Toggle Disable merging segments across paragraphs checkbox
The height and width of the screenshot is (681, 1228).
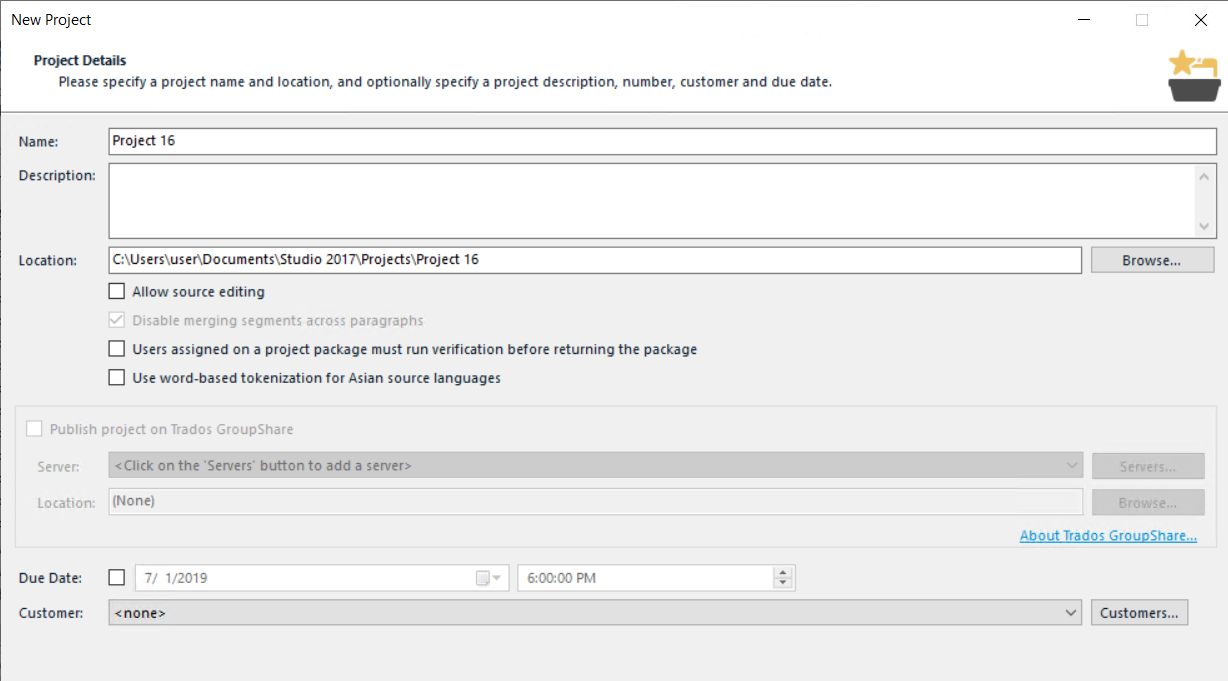click(x=117, y=321)
